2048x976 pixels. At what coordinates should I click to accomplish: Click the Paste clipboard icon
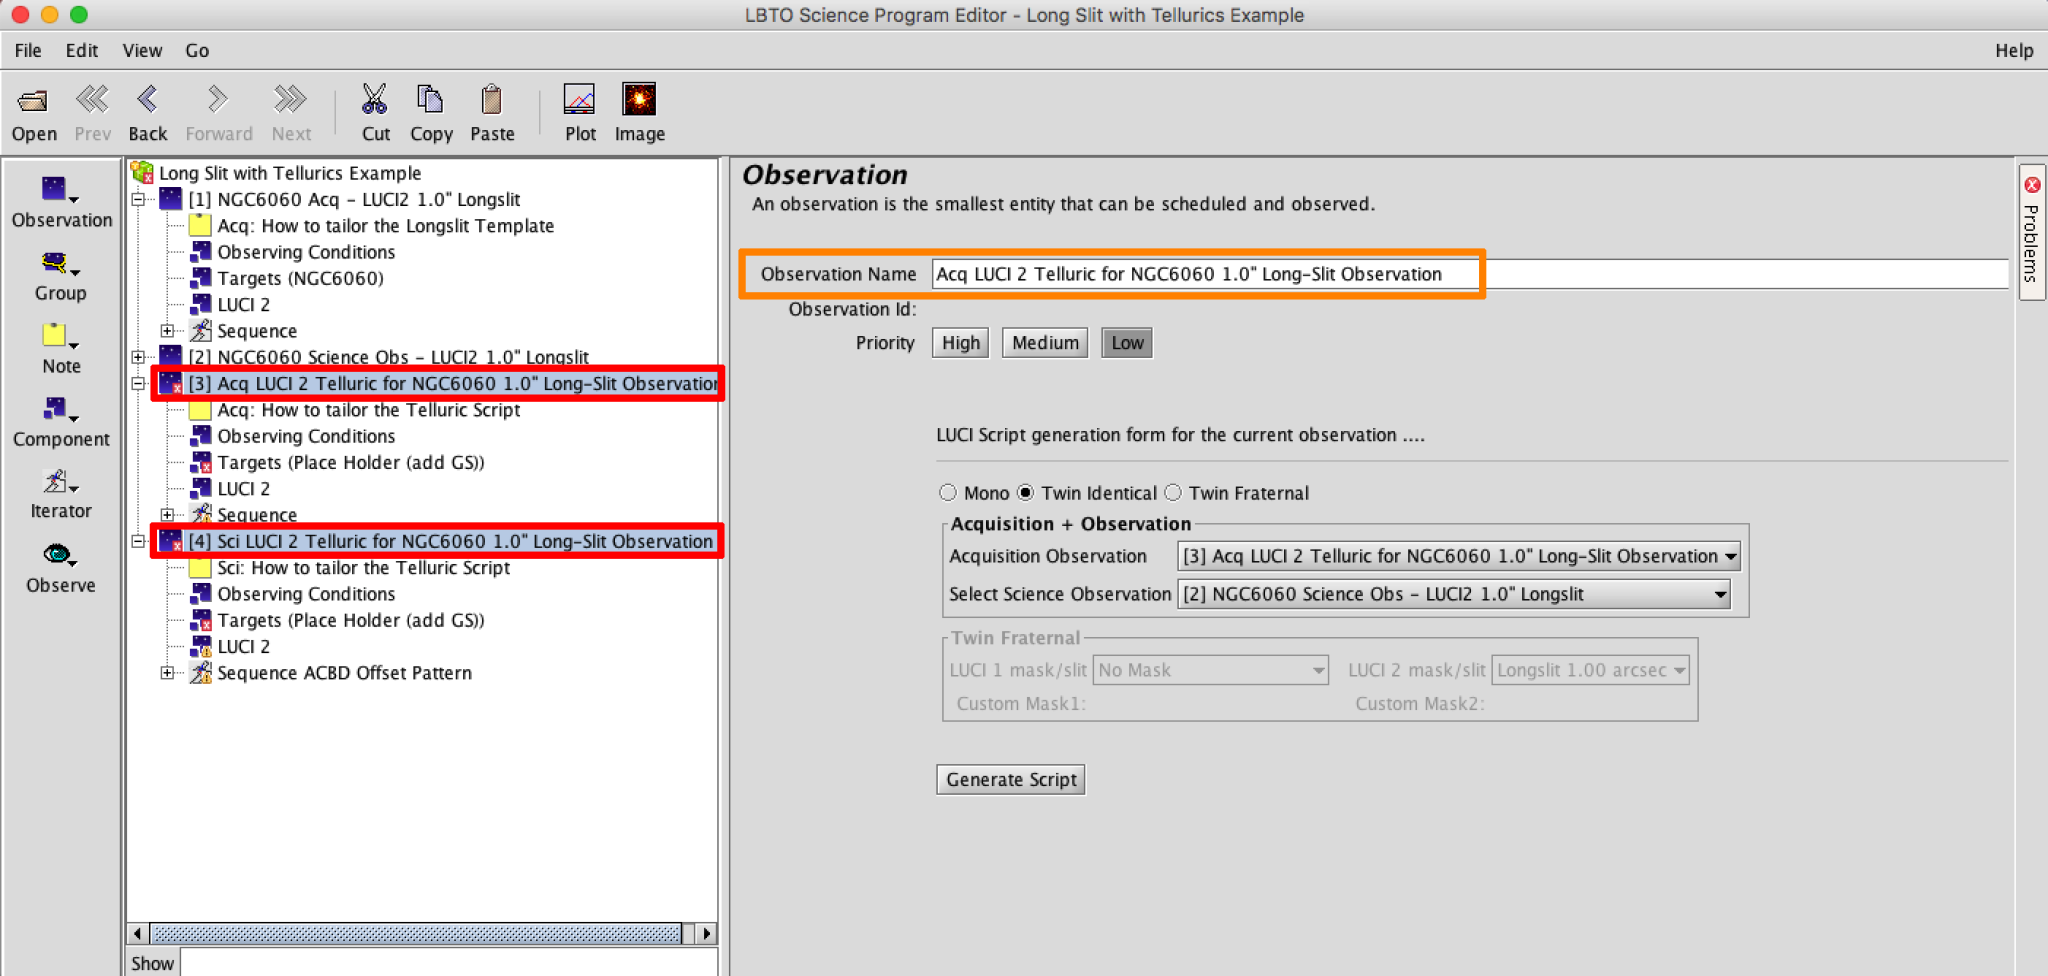[x=492, y=99]
